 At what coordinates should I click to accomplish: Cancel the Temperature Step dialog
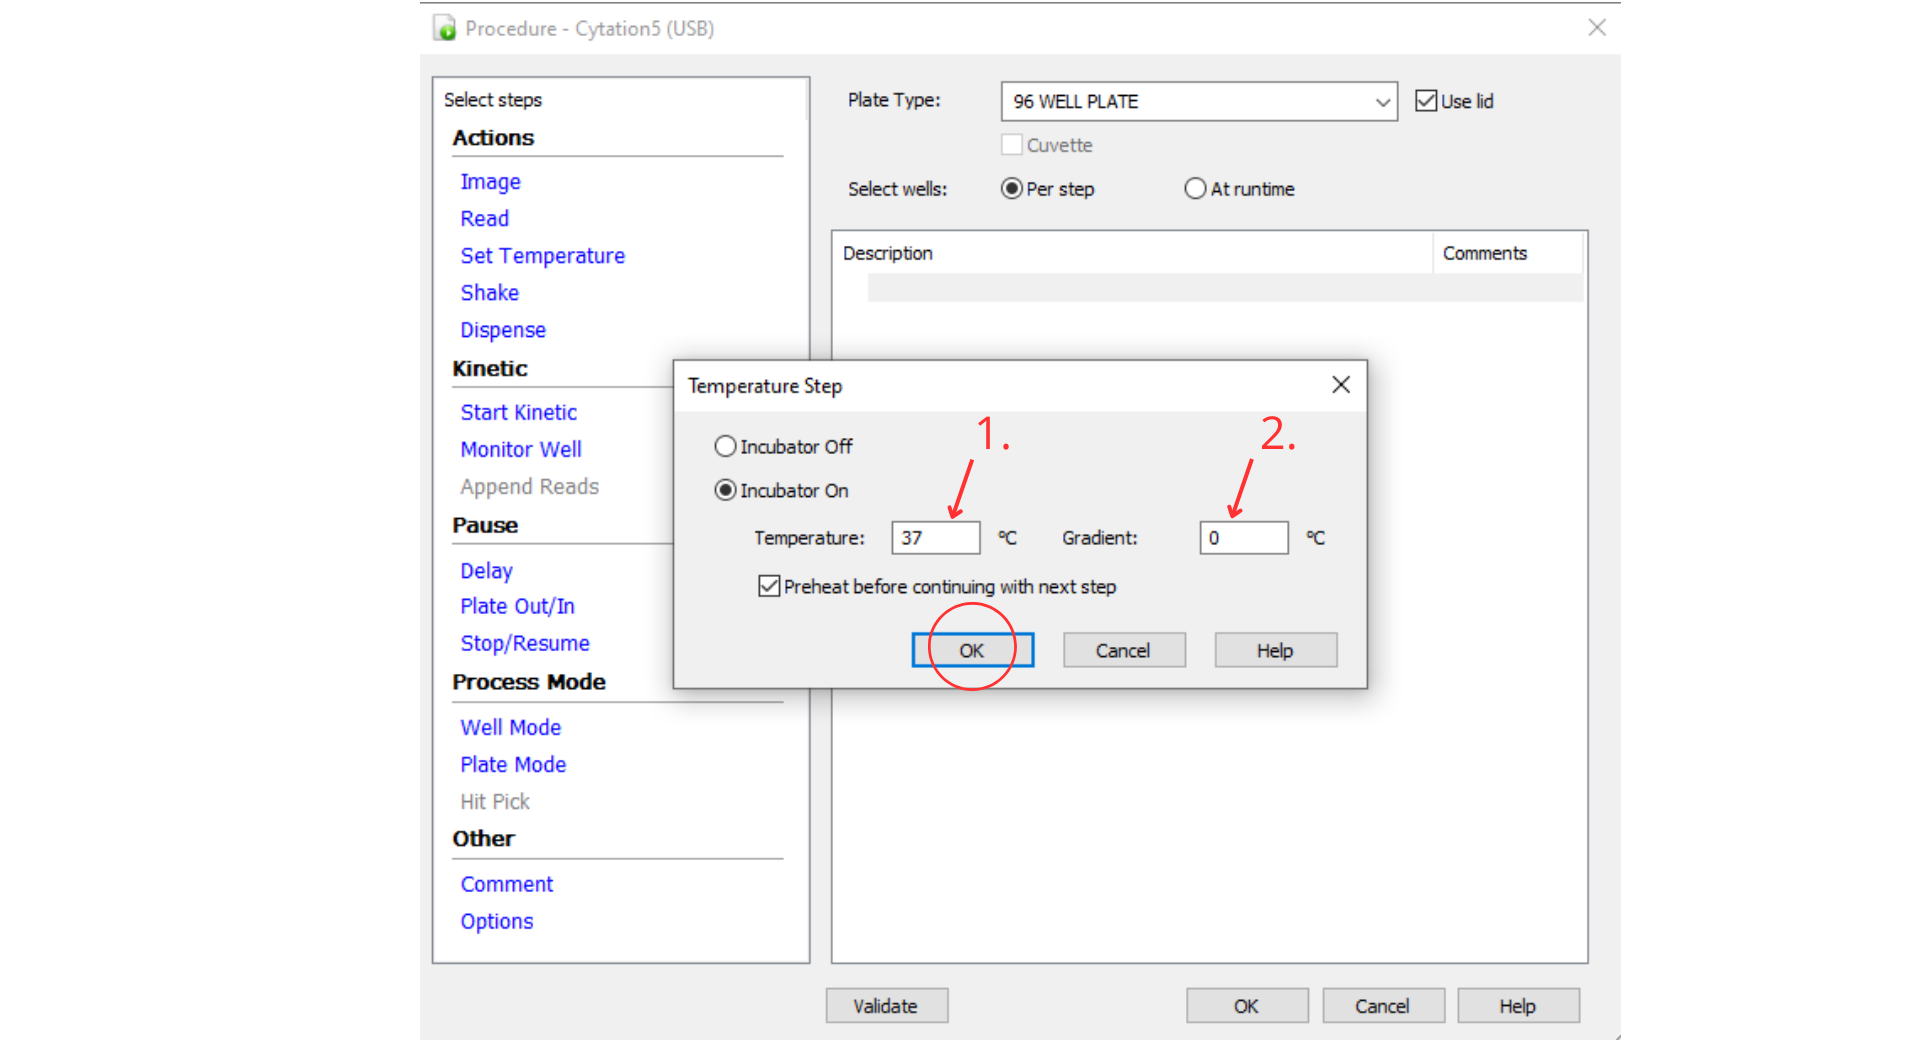(1124, 651)
